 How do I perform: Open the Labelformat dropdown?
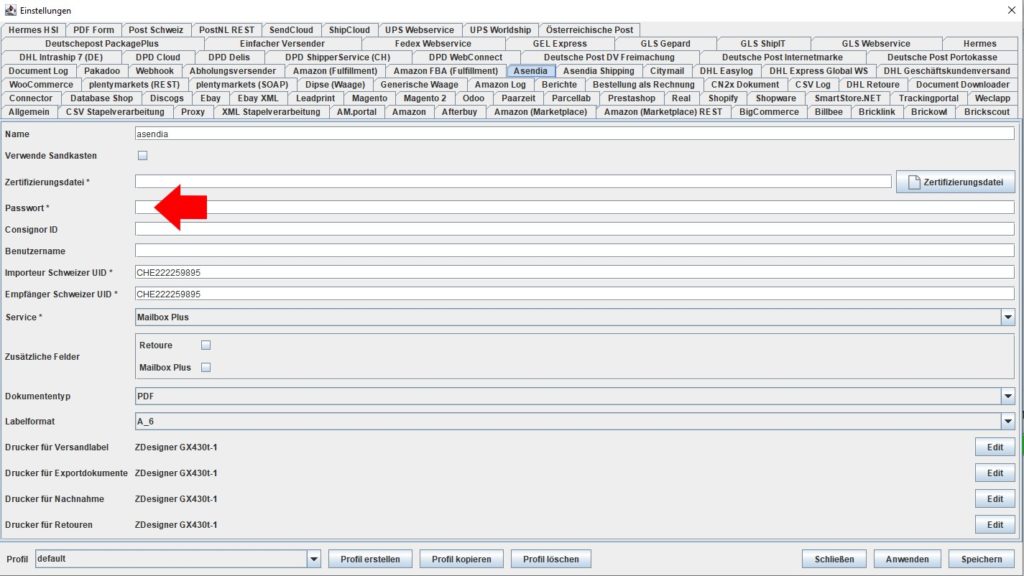coord(1008,422)
